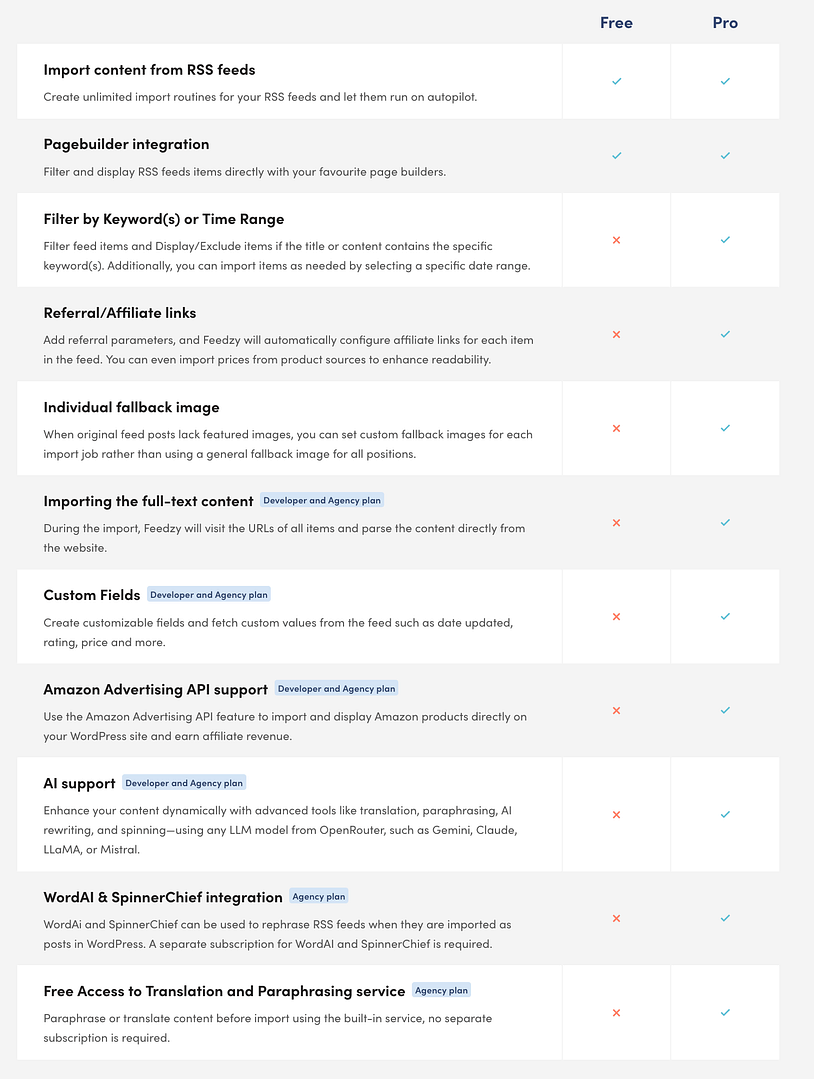Click the Free red cross for Filter by Keyword(s)
The width and height of the screenshot is (814, 1079).
point(616,240)
